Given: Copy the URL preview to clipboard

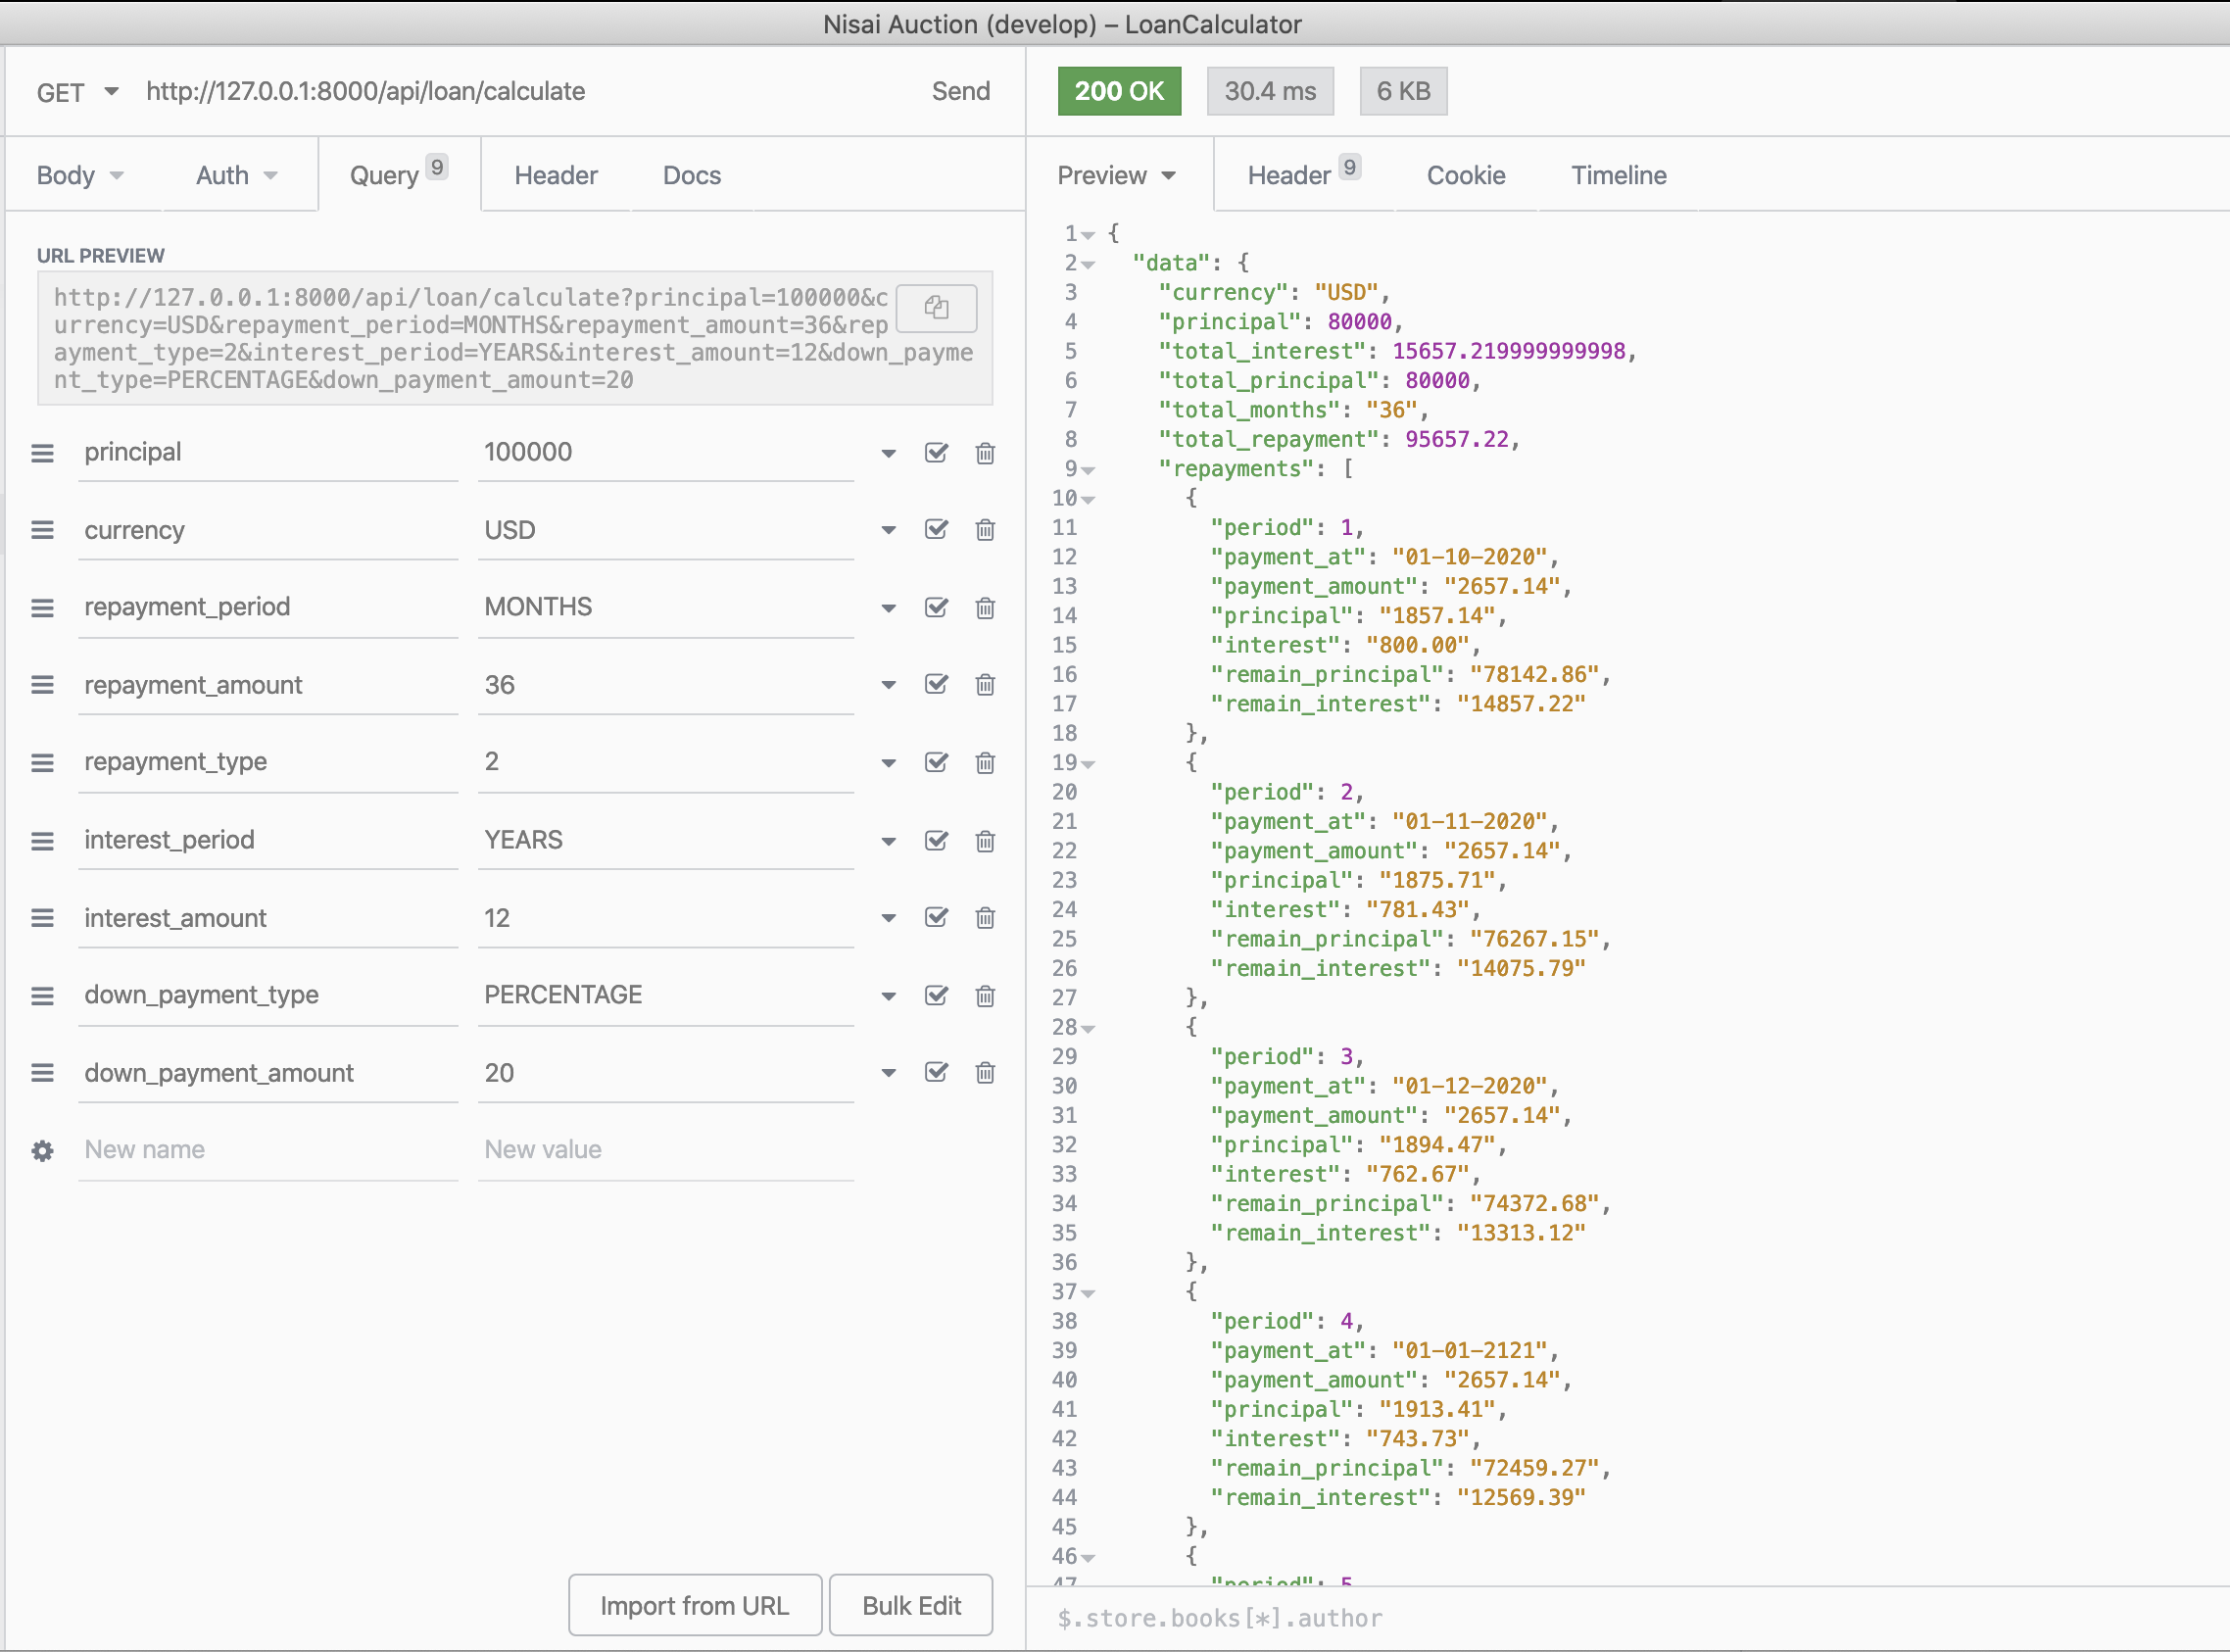Looking at the screenshot, I should [x=935, y=308].
